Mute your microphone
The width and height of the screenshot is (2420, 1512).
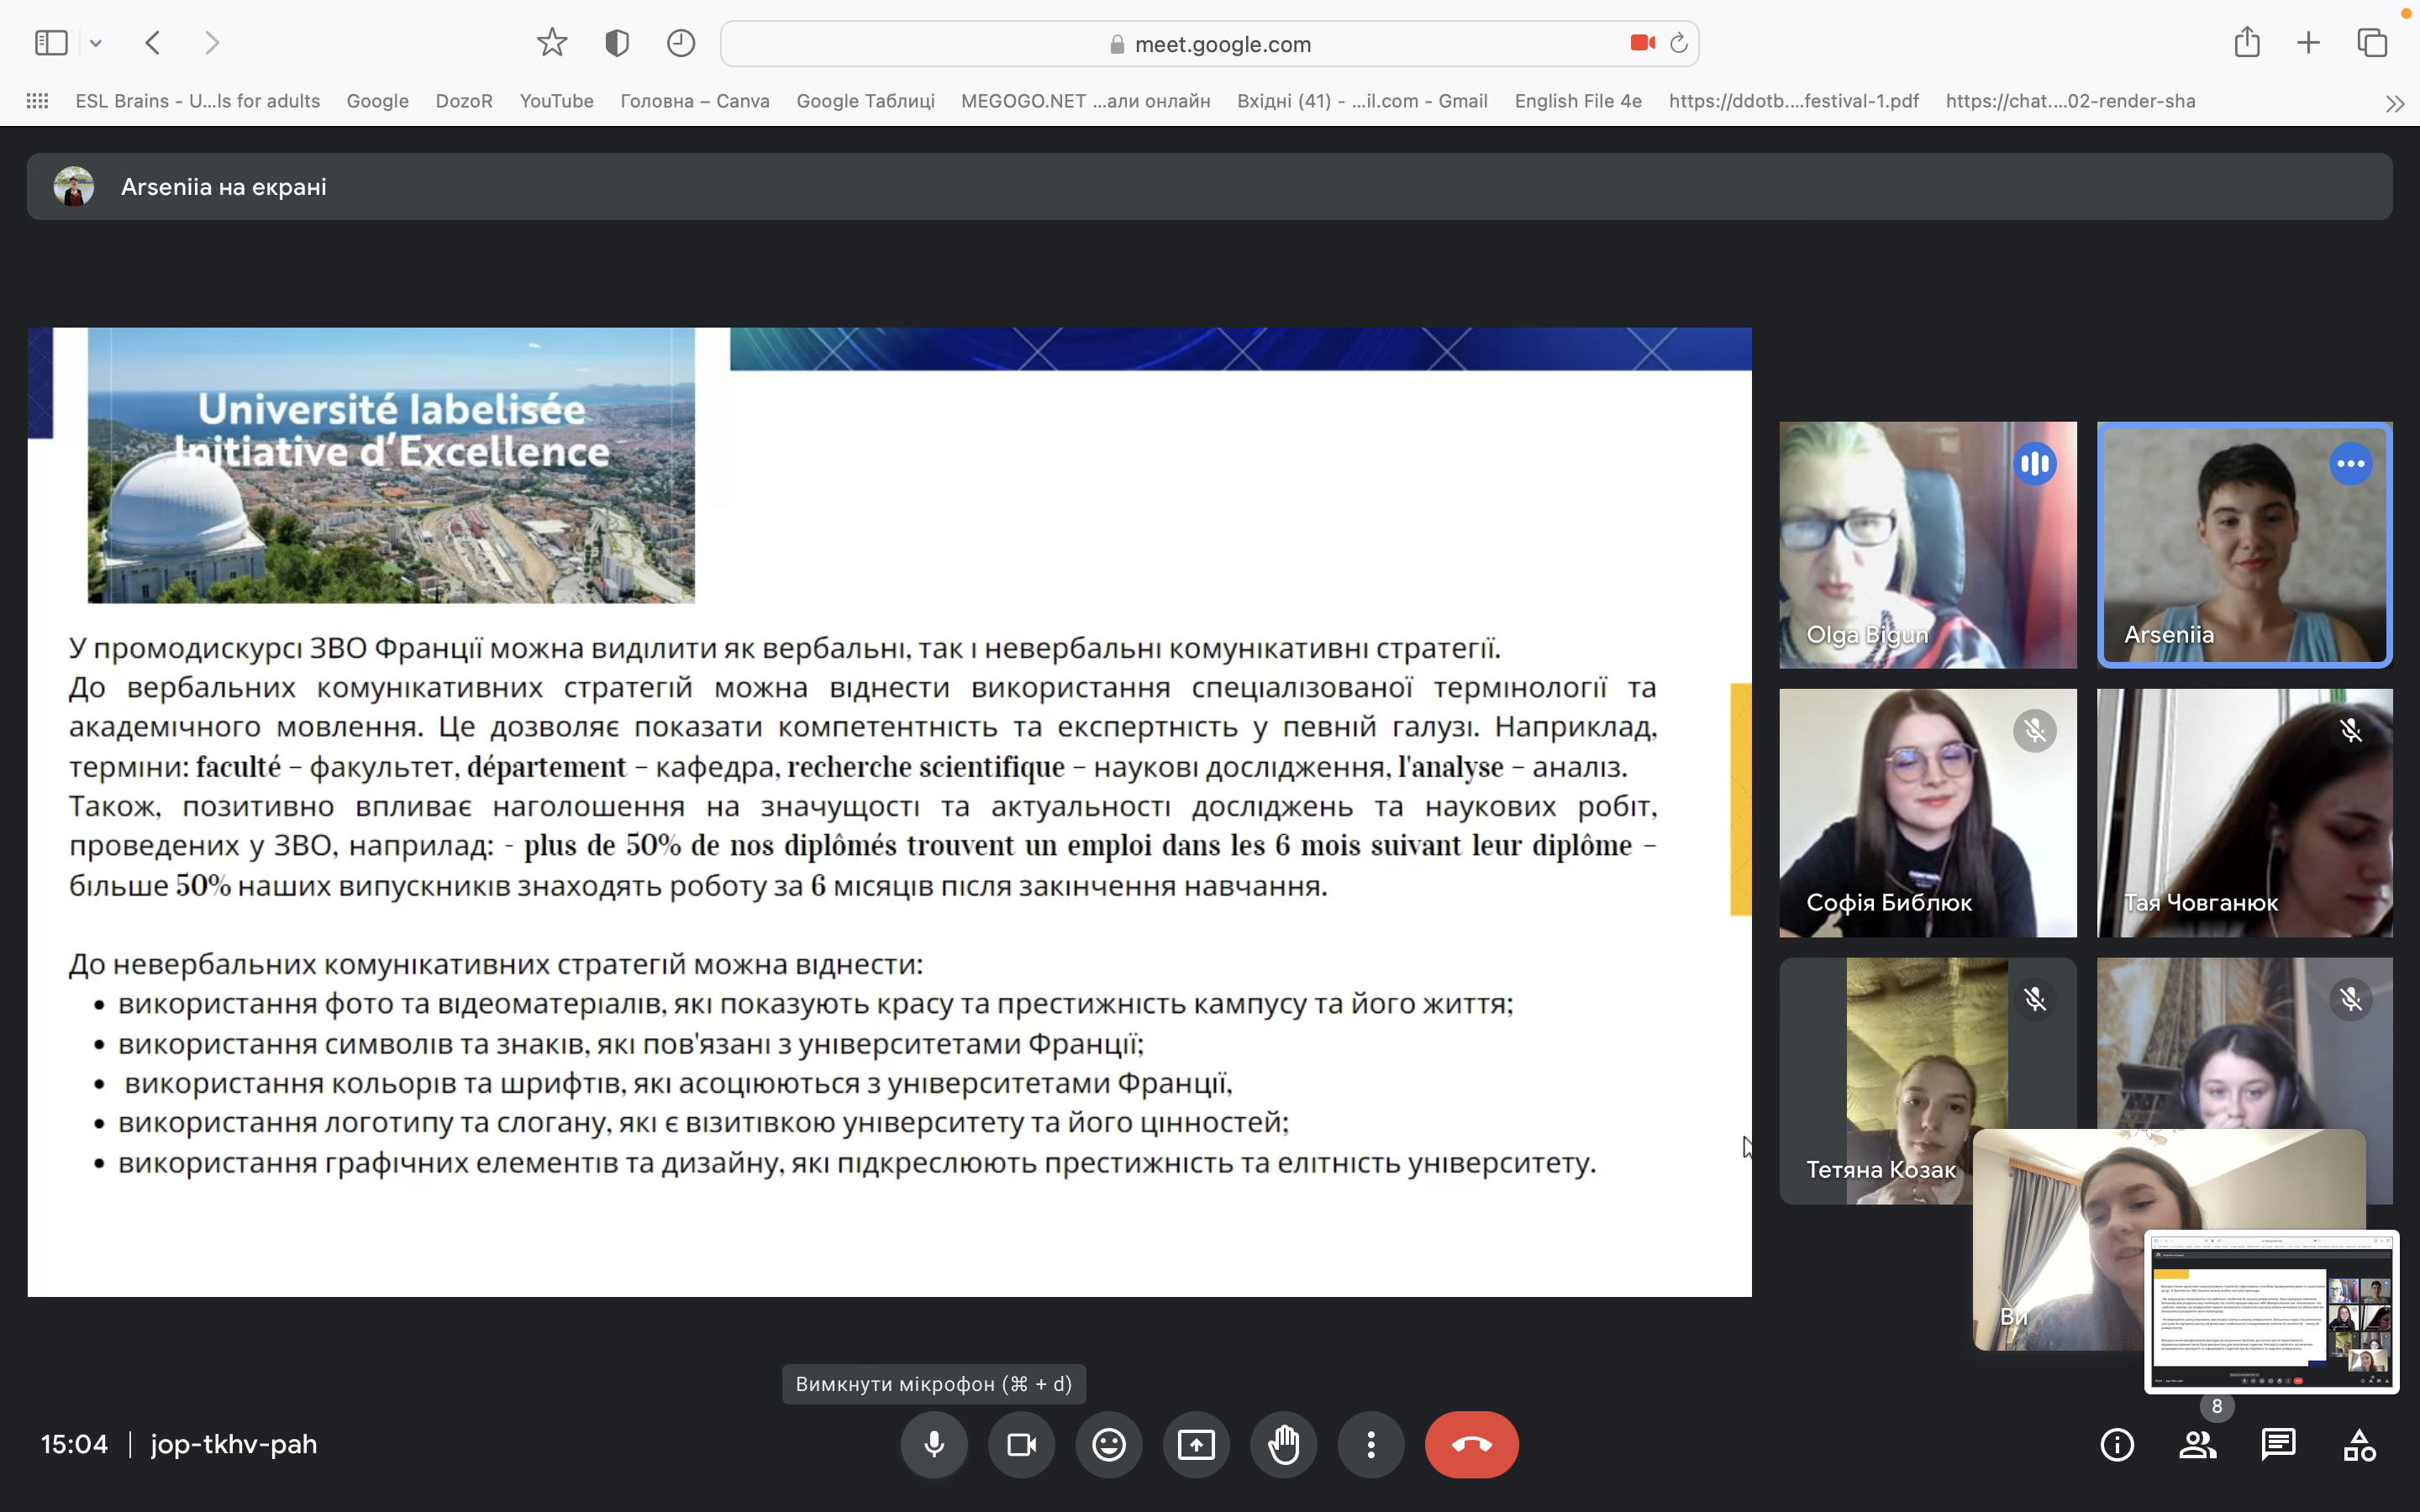click(x=934, y=1444)
